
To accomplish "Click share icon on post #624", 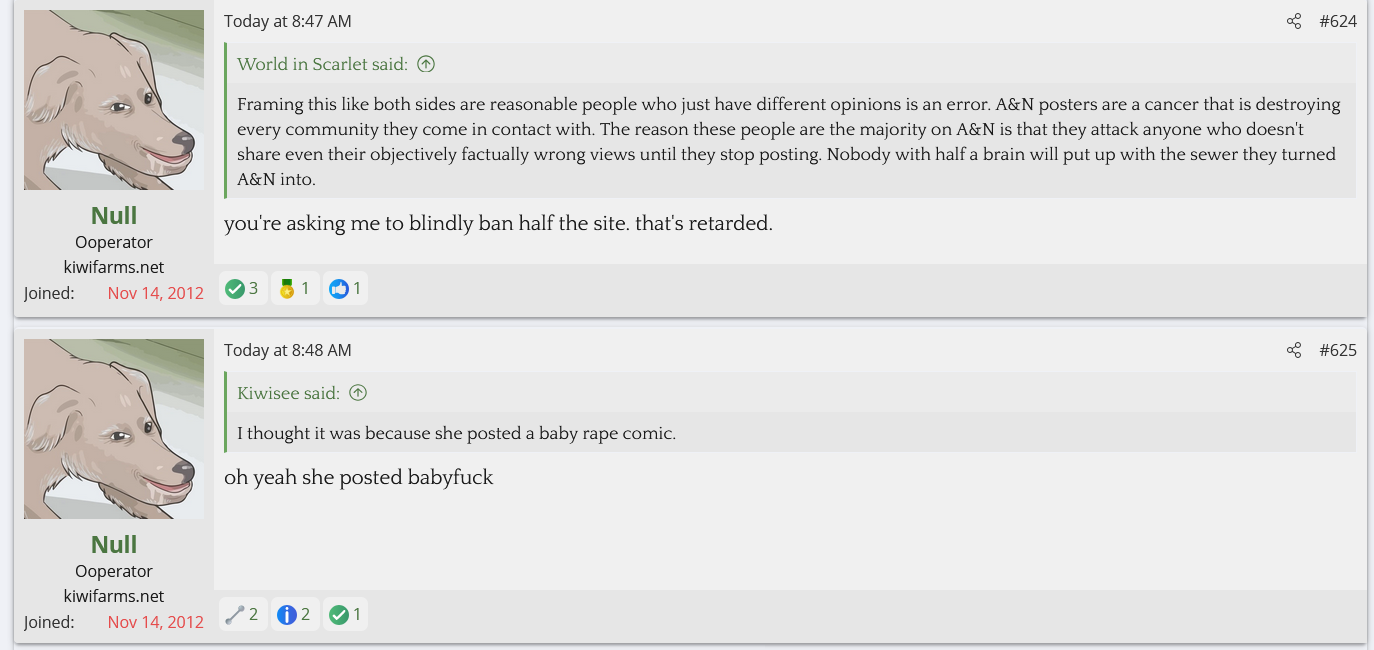I will click(x=1294, y=21).
